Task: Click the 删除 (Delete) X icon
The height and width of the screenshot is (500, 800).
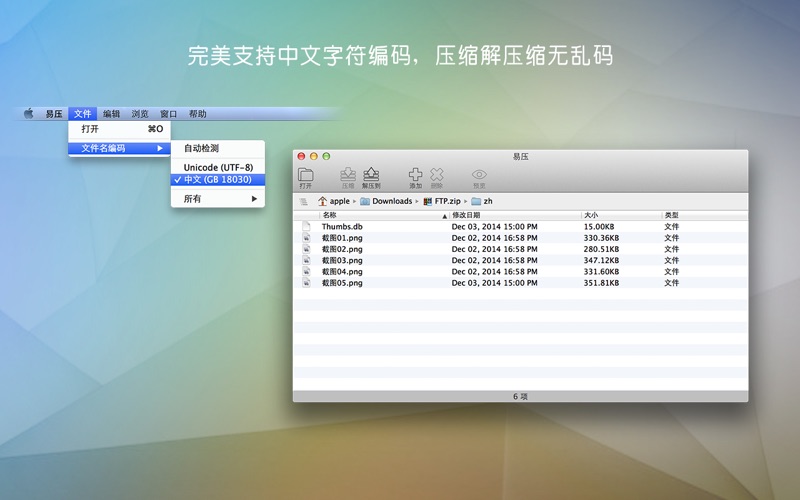Action: click(x=437, y=177)
